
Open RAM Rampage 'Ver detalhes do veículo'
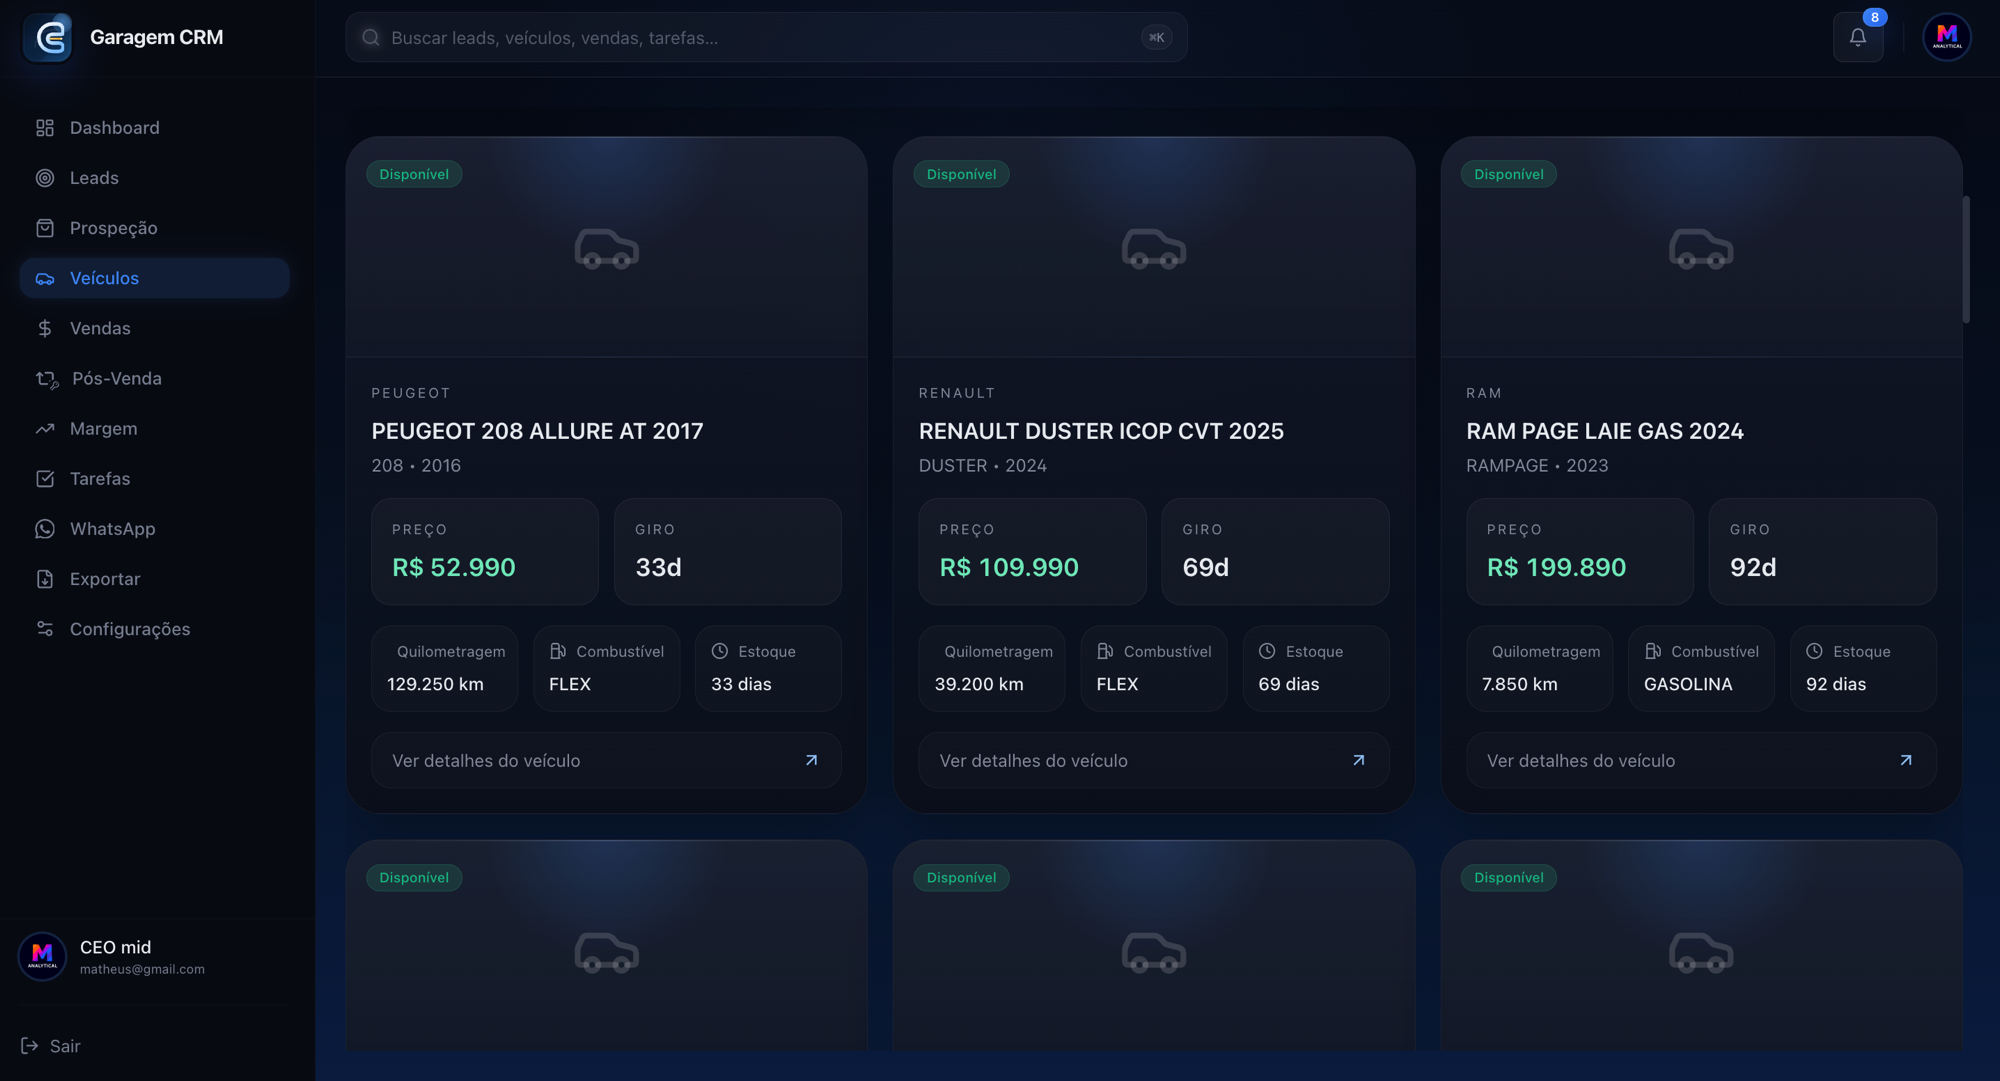pos(1701,761)
